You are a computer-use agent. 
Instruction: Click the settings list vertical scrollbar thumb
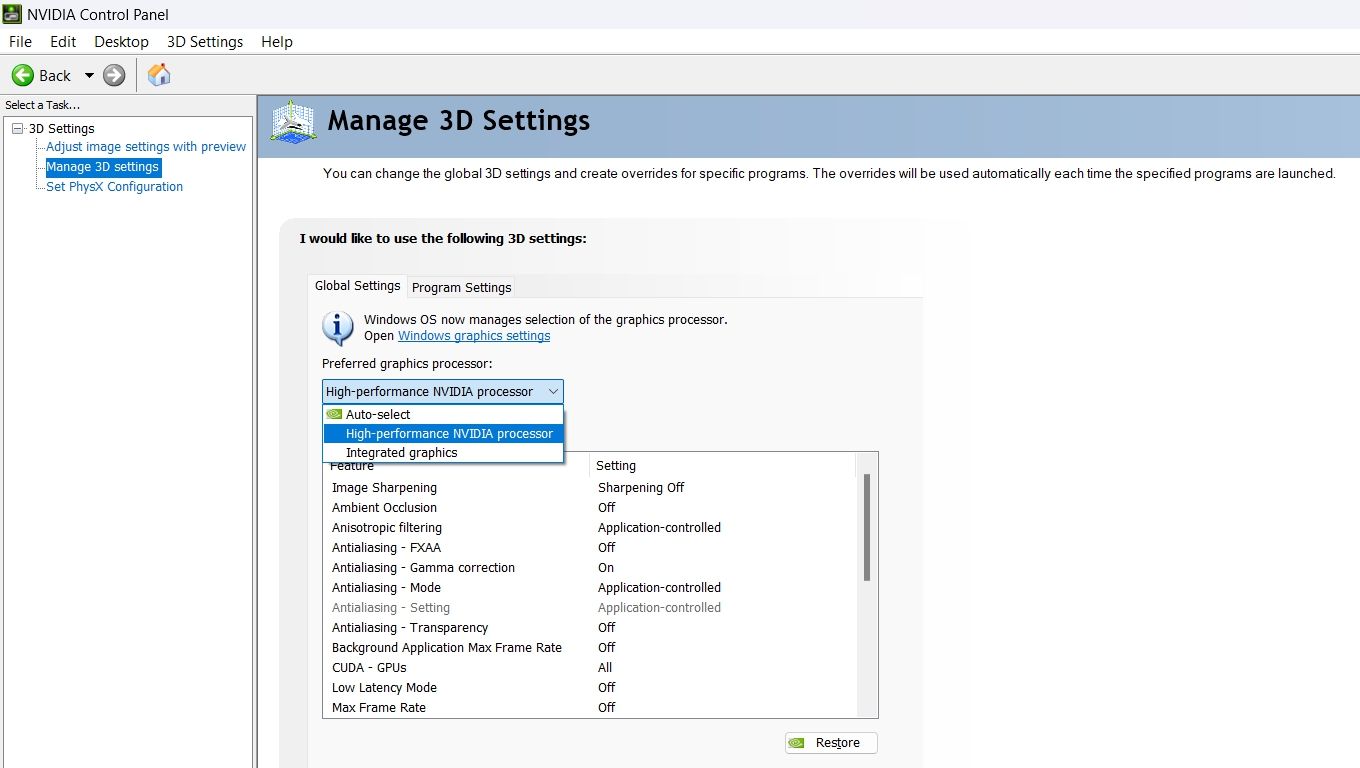[866, 527]
